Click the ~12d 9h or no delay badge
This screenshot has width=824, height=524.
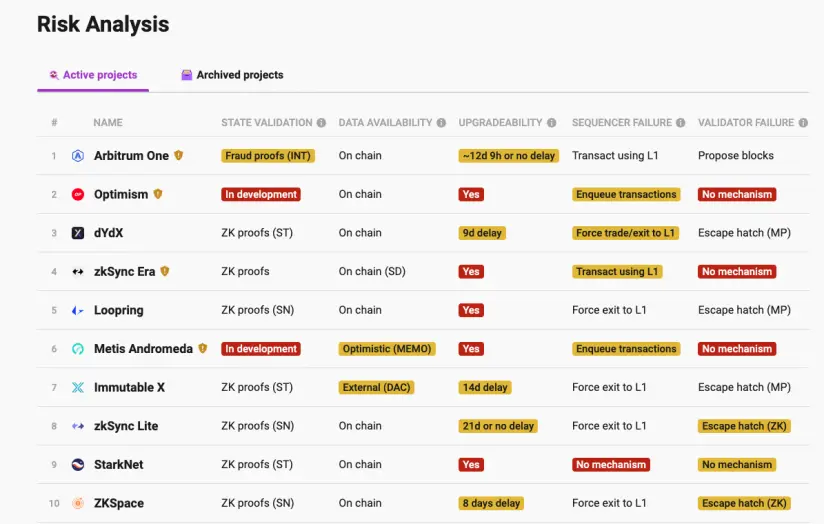tap(509, 156)
